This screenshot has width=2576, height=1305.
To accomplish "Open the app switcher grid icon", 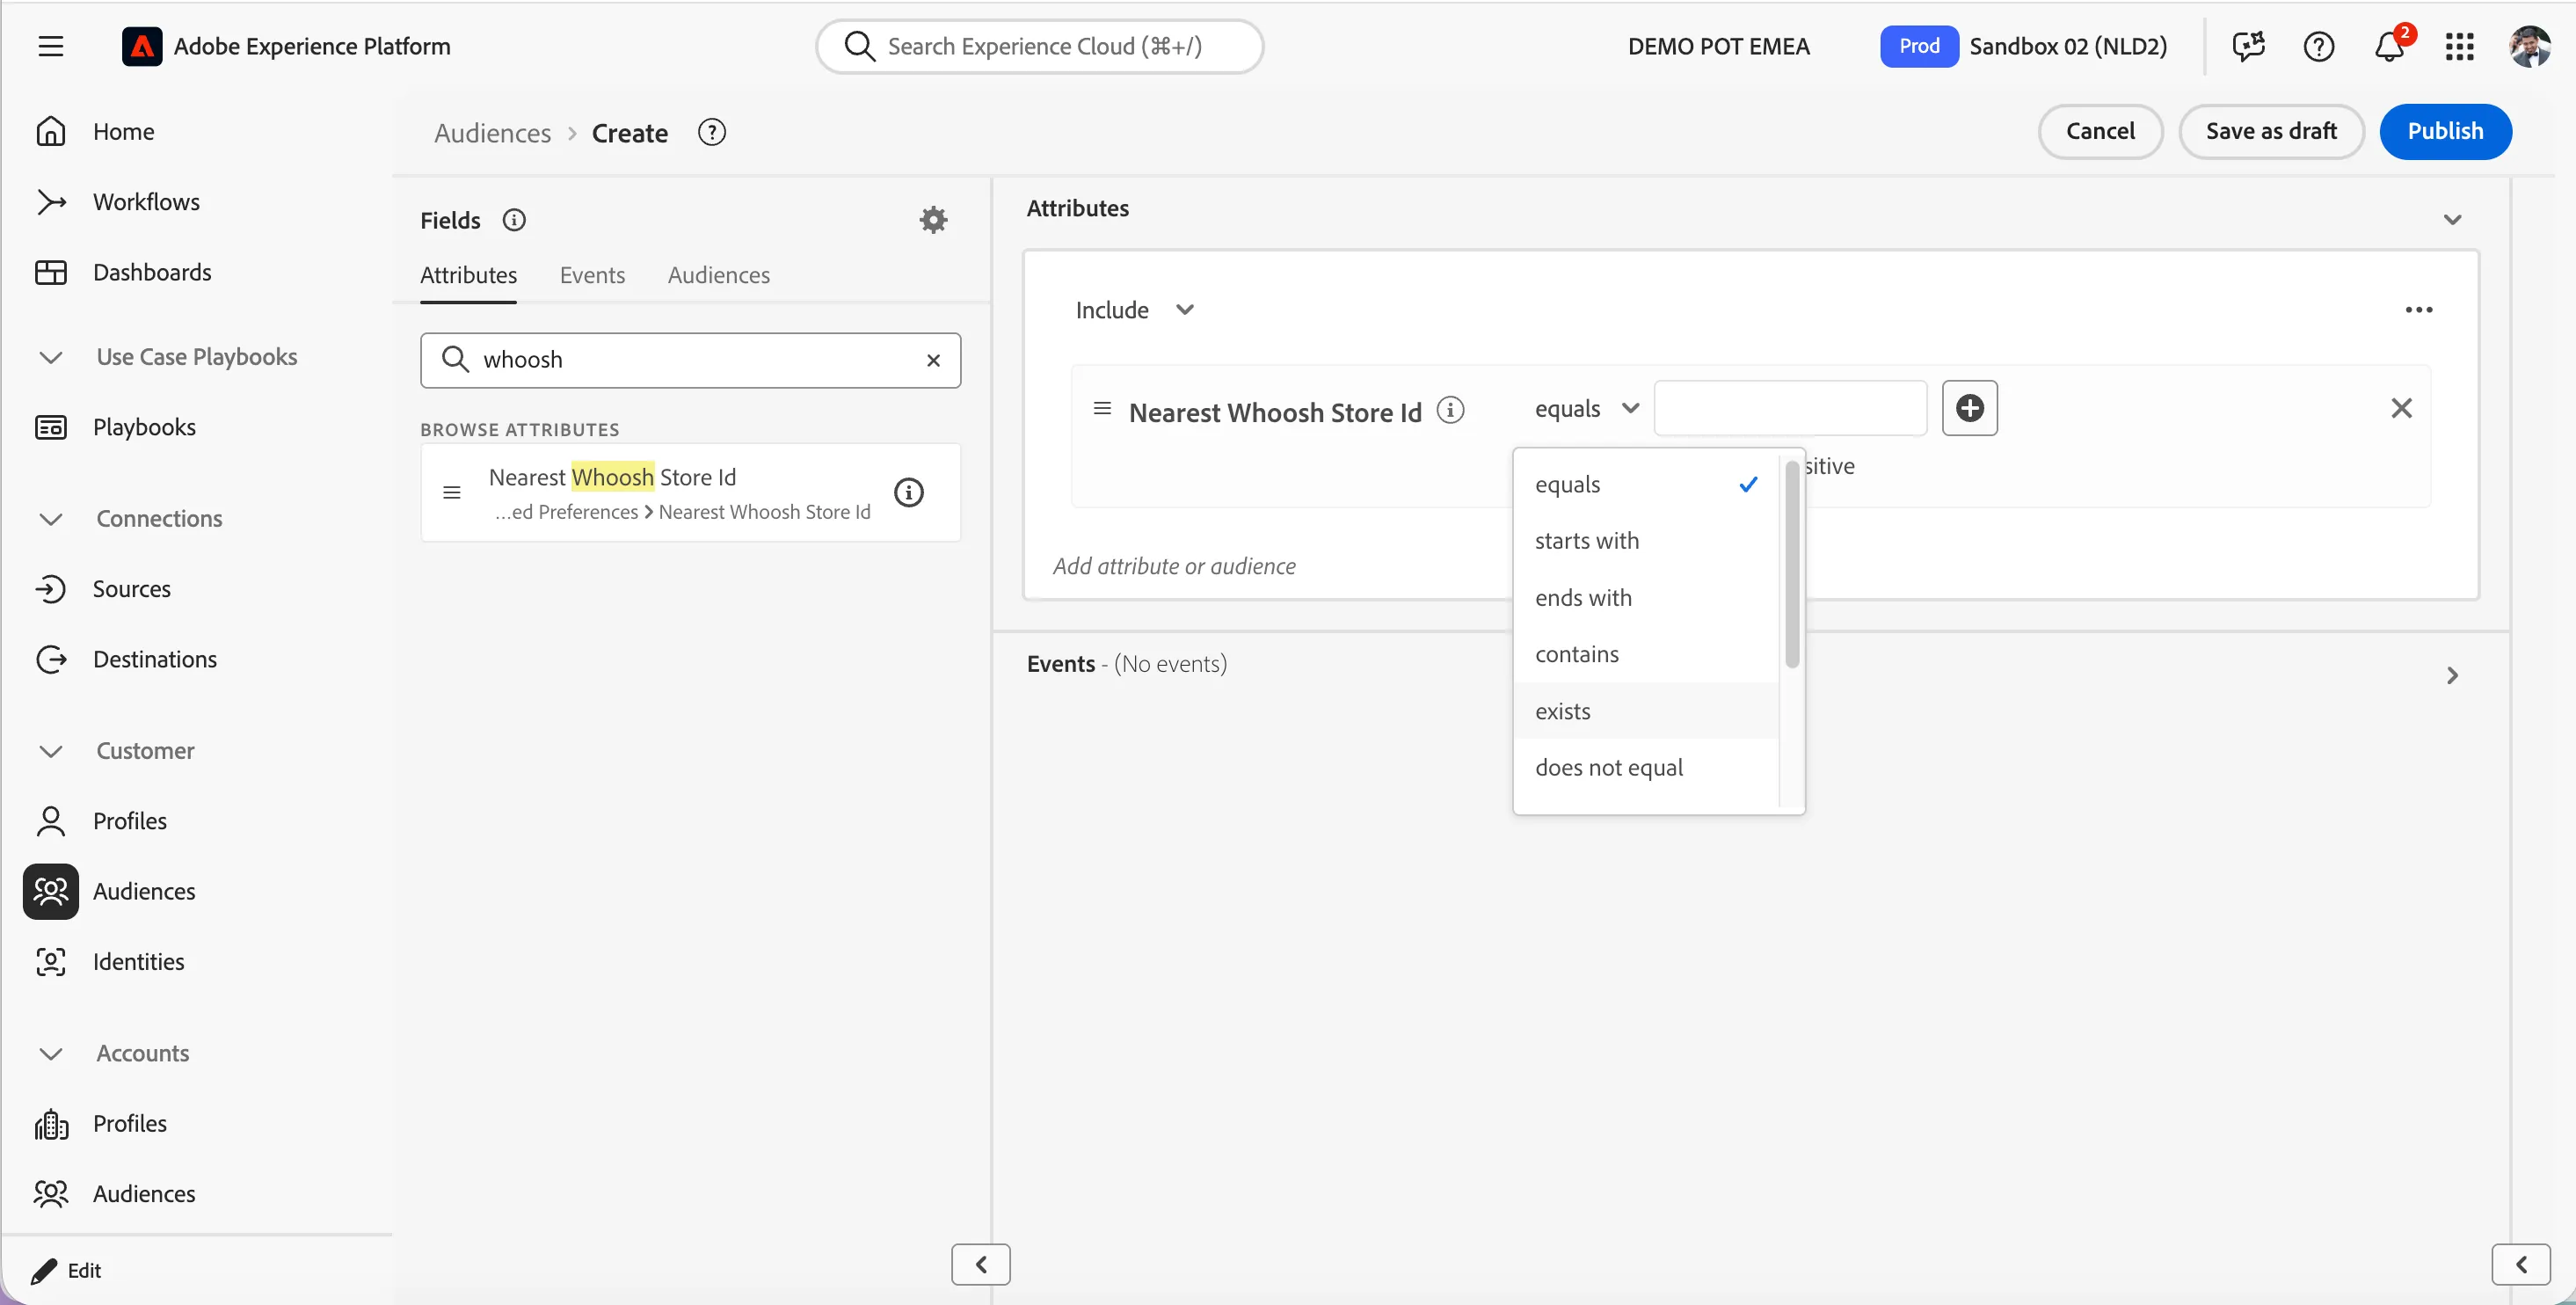I will point(2460,46).
